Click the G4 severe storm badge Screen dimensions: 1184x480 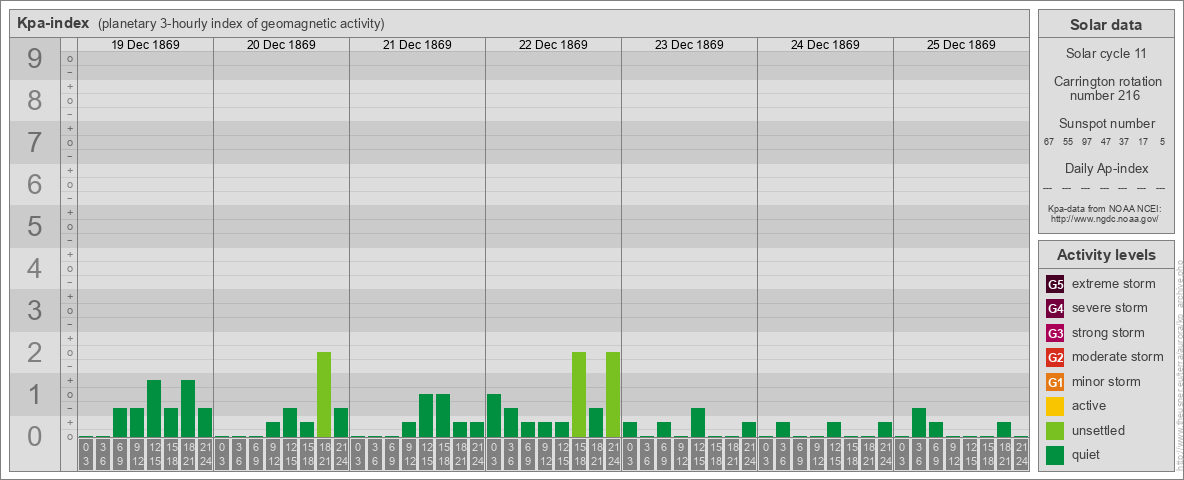tap(1055, 309)
